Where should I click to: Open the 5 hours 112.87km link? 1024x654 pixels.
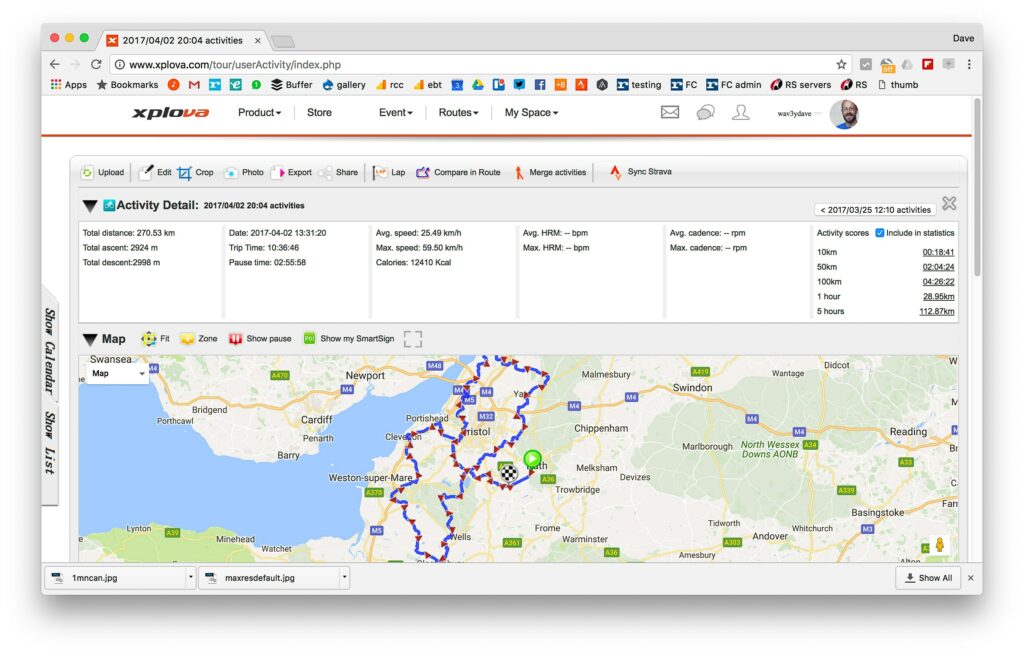pyautogui.click(x=936, y=312)
